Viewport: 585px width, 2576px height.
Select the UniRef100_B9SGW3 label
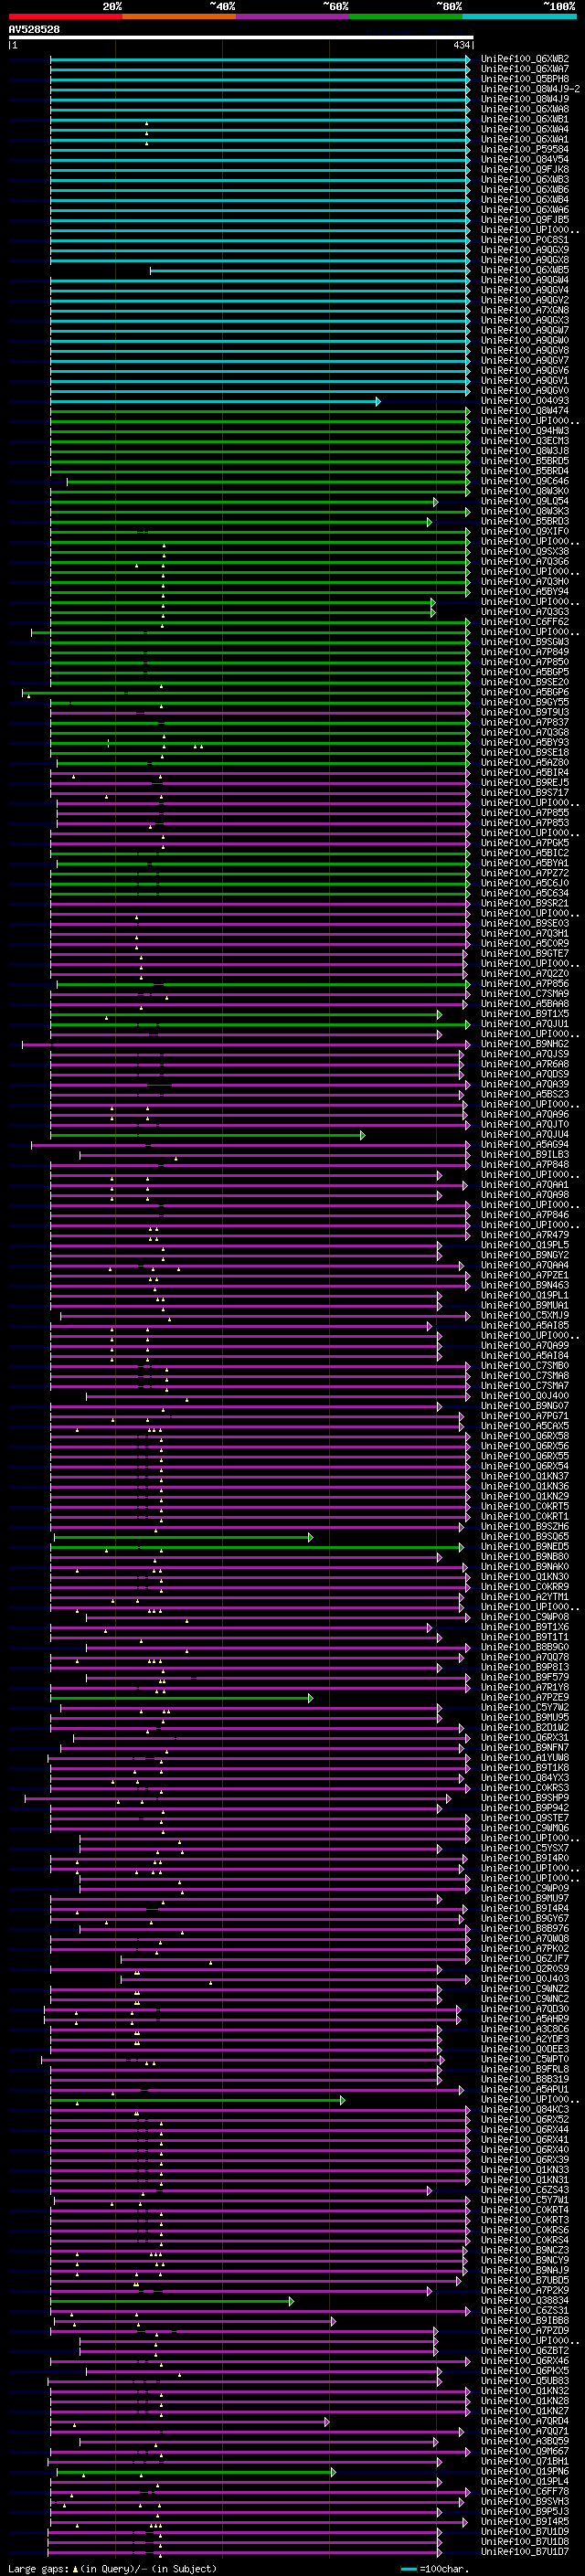click(525, 642)
